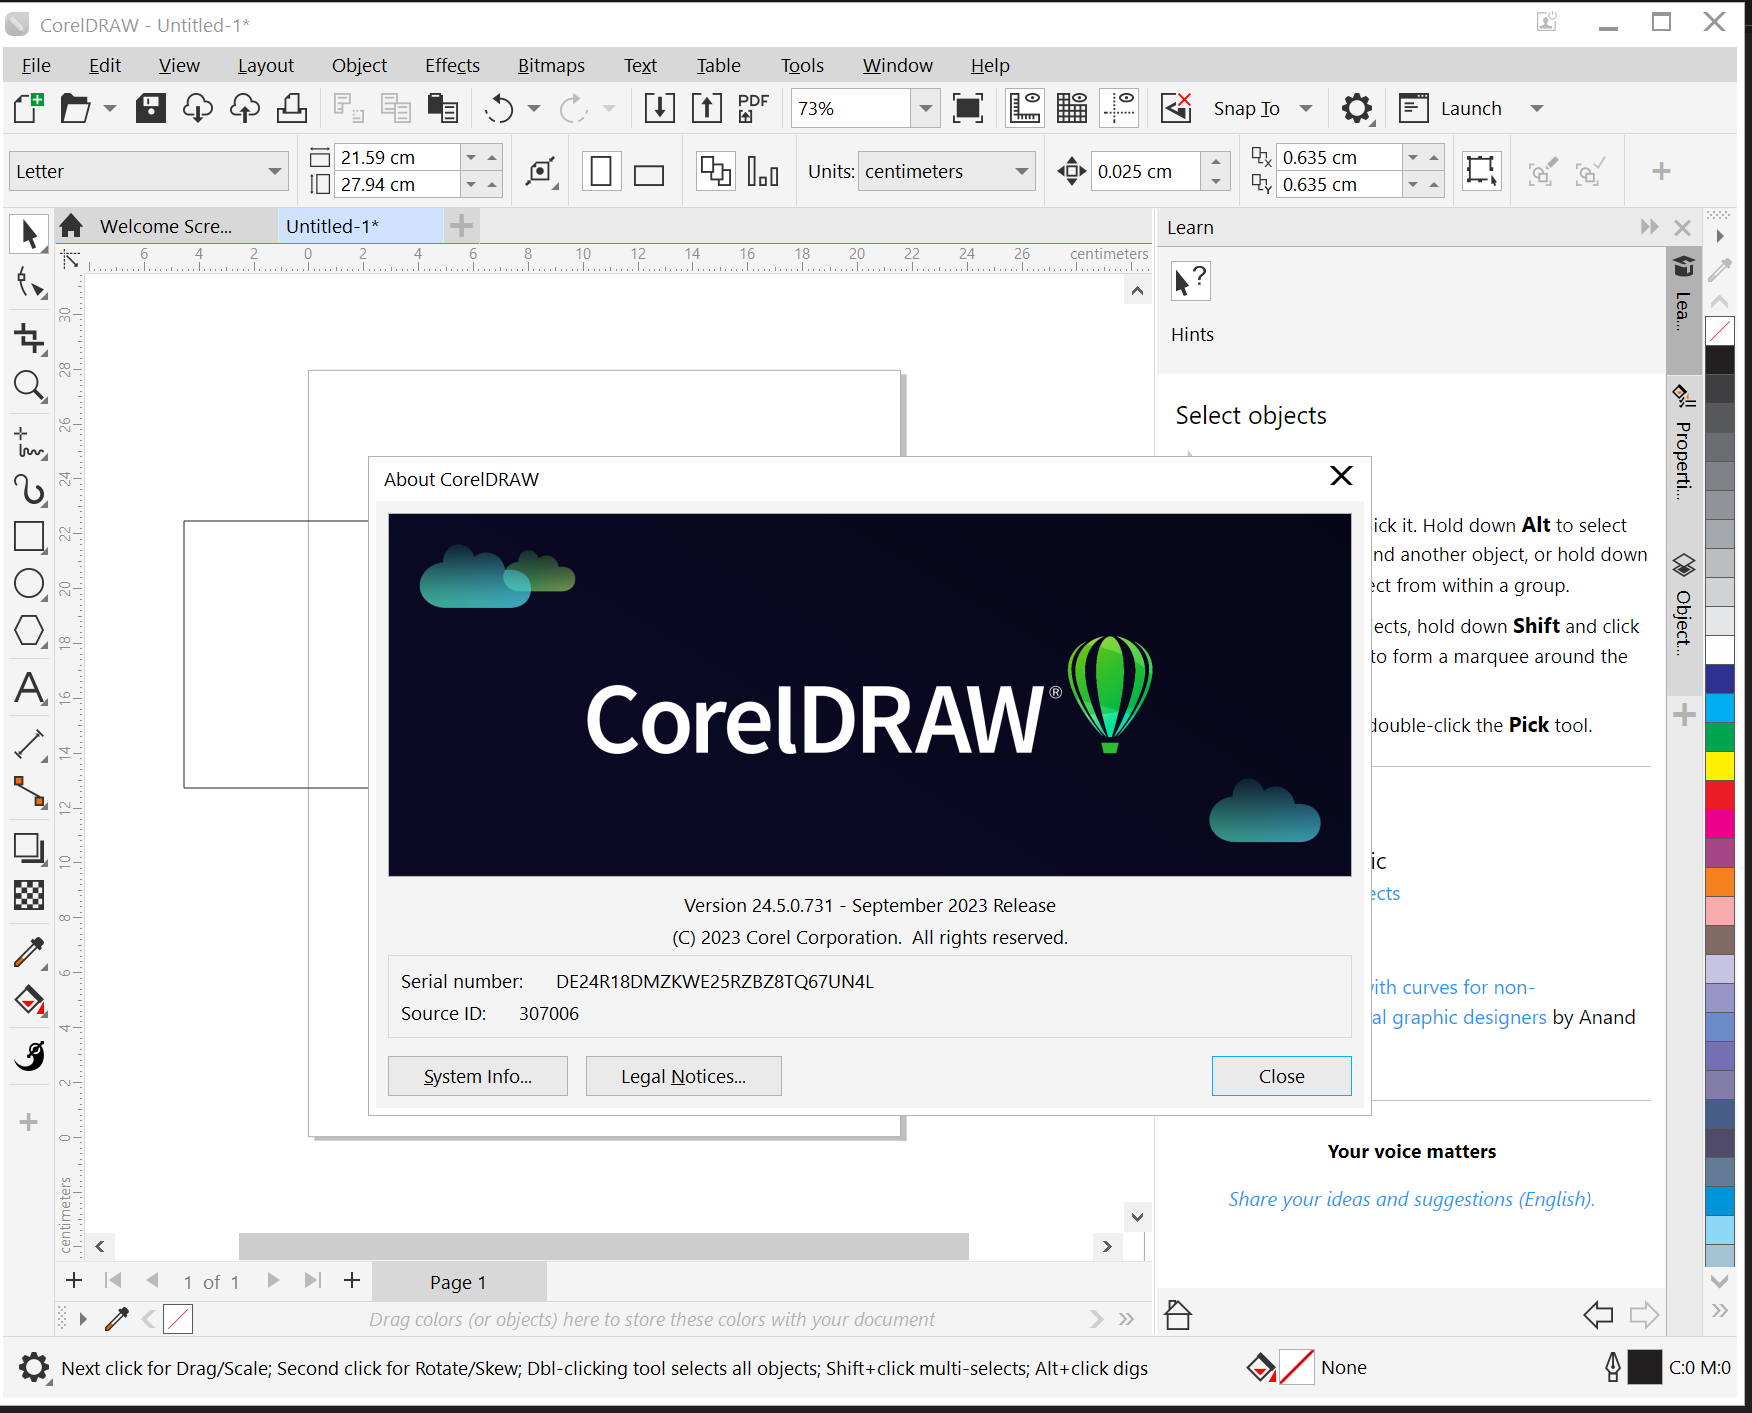Image resolution: width=1752 pixels, height=1413 pixels.
Task: Select the Artistic Media tool
Action: 29,489
